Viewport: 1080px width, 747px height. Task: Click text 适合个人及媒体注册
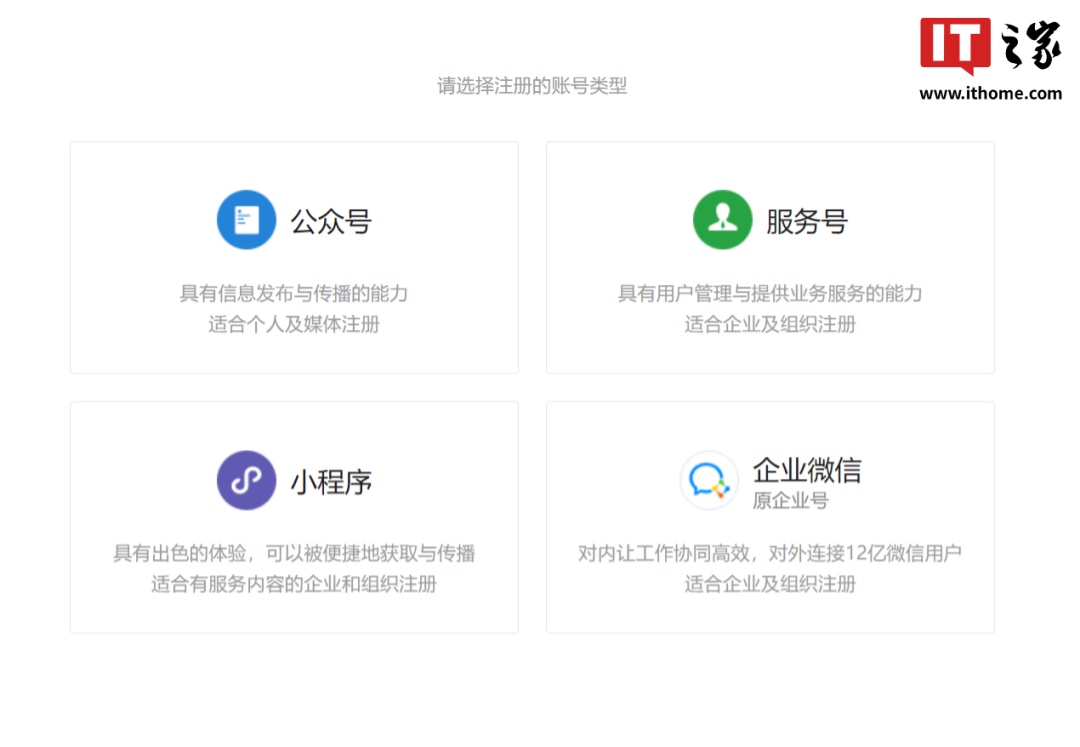tap(294, 324)
